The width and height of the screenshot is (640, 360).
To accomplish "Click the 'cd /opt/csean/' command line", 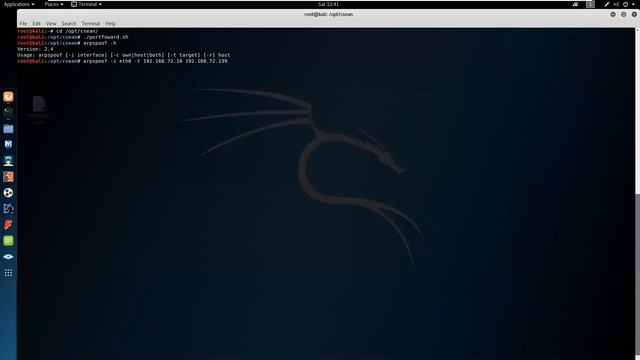I will pyautogui.click(x=58, y=31).
